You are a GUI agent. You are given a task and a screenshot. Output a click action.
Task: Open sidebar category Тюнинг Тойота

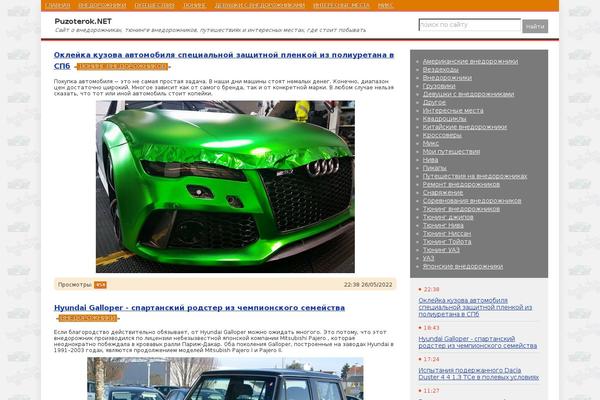[447, 242]
